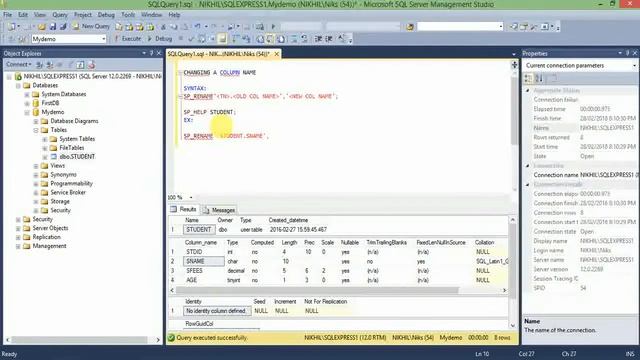Viewport: 640px width, 360px height.
Task: Click the green Start arrow icon
Action: 273,27
